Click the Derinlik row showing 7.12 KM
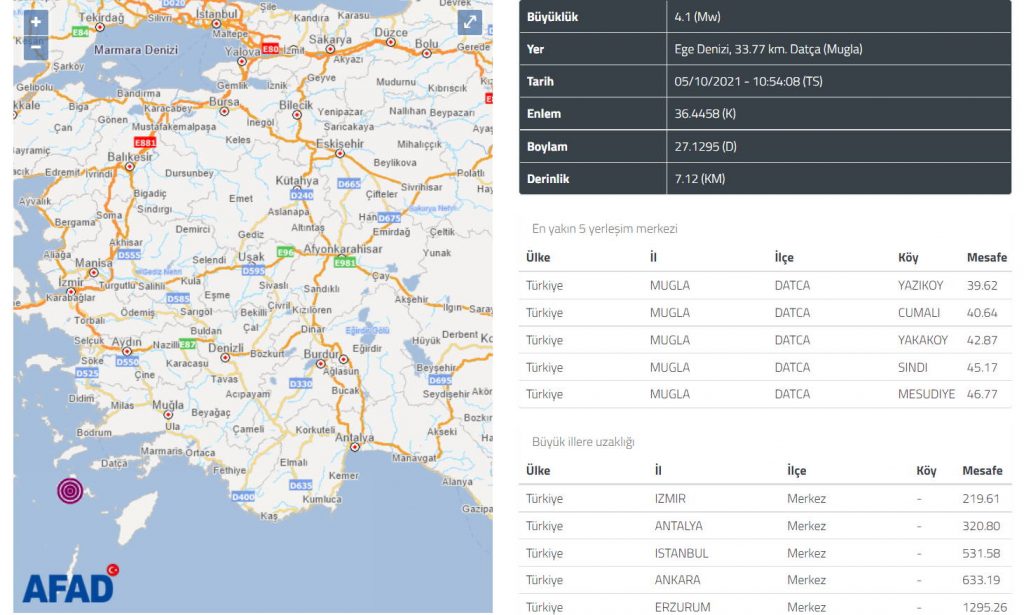The height and width of the screenshot is (615, 1024). click(x=765, y=178)
